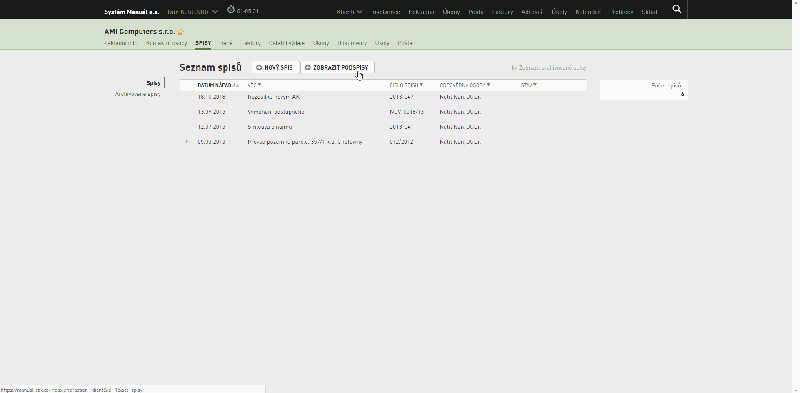Open the user name dropdown arrow
This screenshot has height=393, width=800.
pyautogui.click(x=215, y=11)
